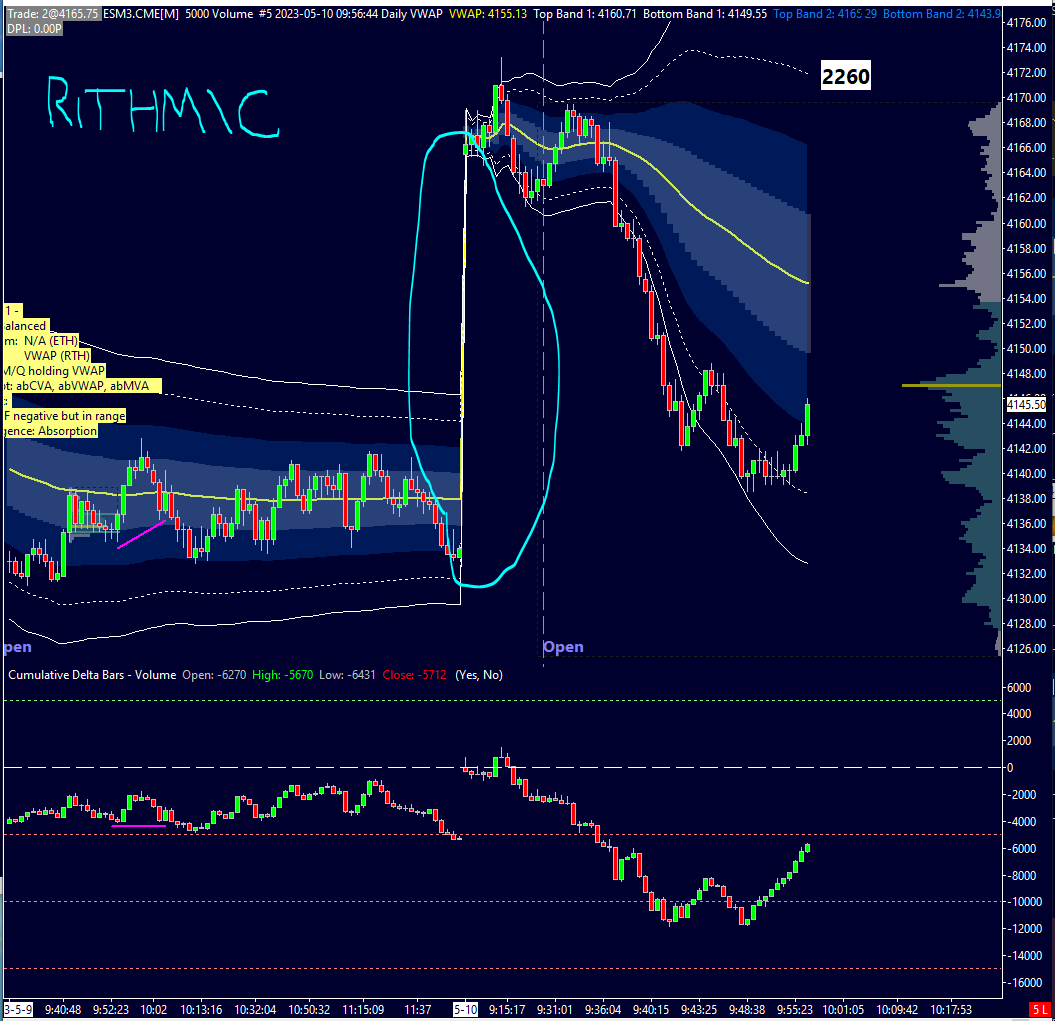Select the 'M/Q holding VWAP' note

tap(54, 370)
